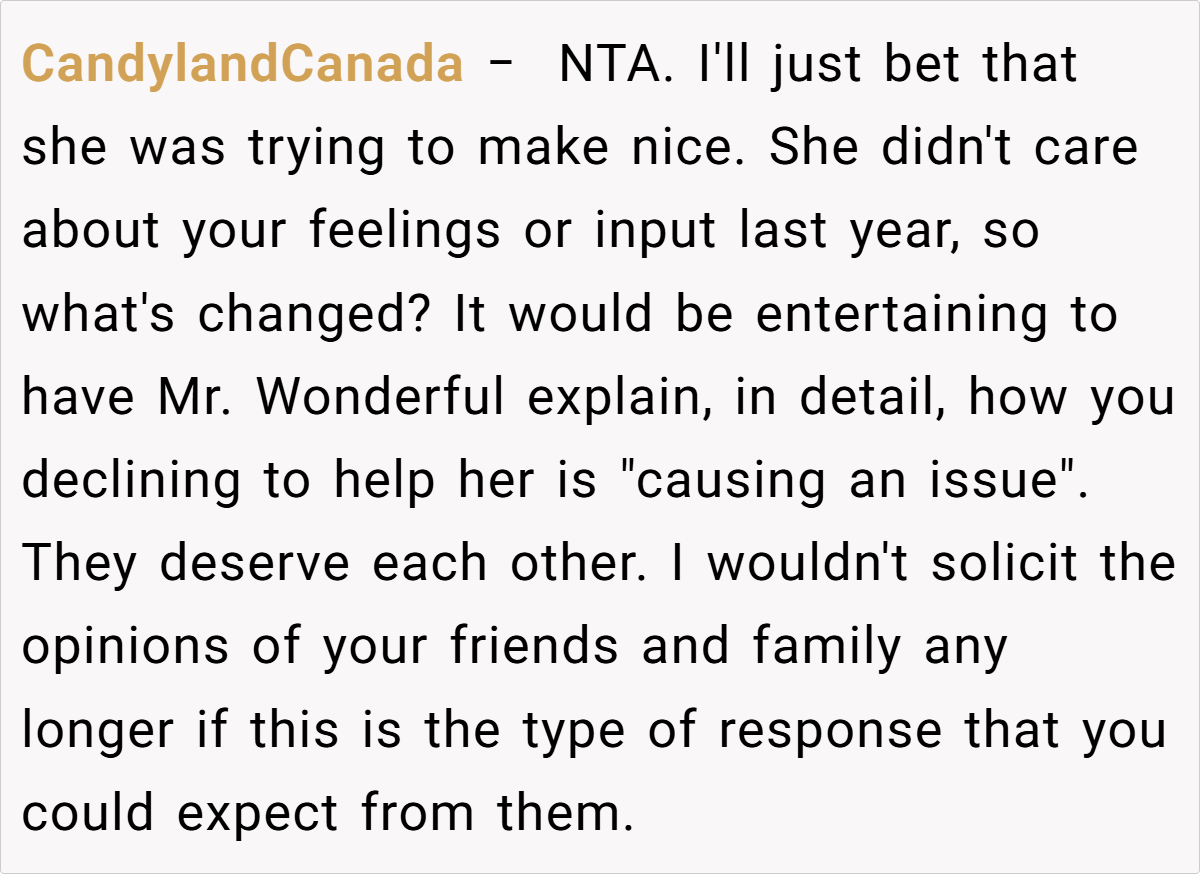Click the words "Mr. Wonderful"
Screen dimensions: 1200x874
(x=331, y=398)
